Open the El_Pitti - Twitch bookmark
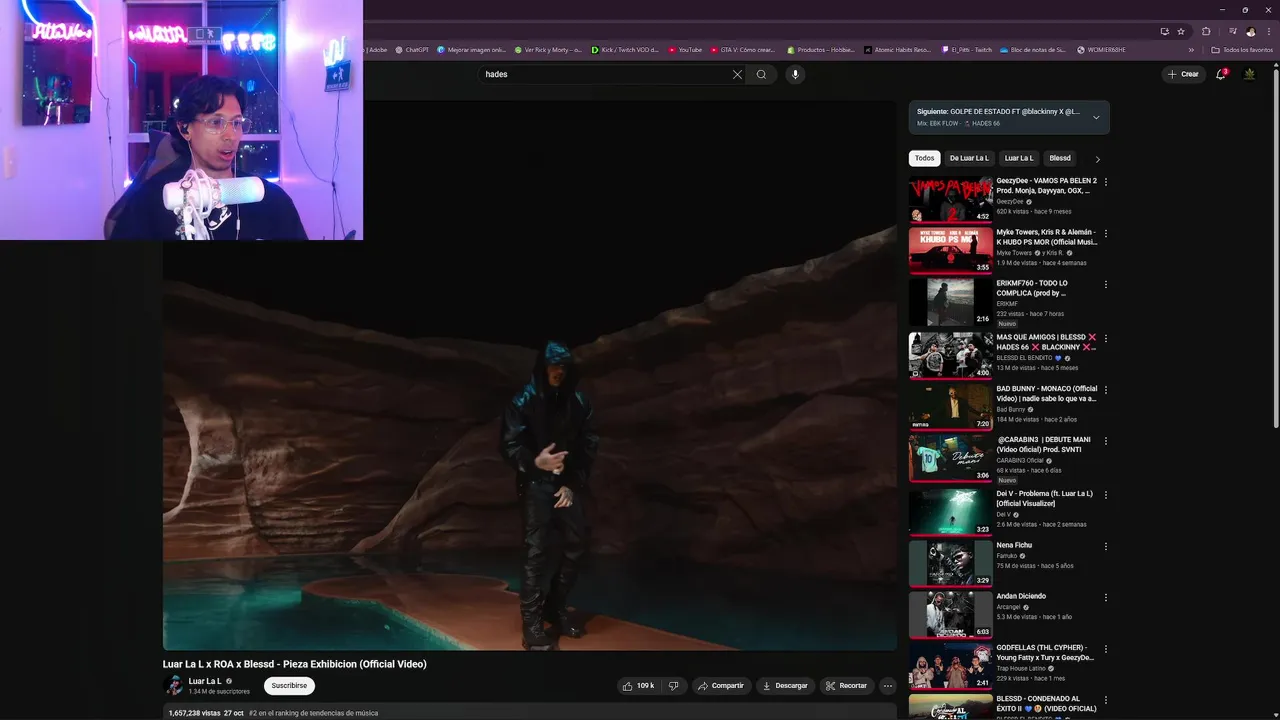 [967, 49]
